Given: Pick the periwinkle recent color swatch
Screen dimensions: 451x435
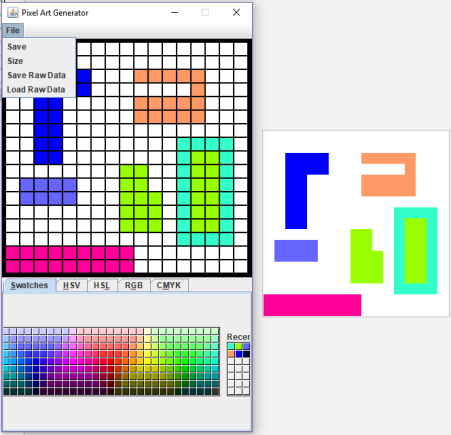Looking at the screenshot, I should (246, 346).
